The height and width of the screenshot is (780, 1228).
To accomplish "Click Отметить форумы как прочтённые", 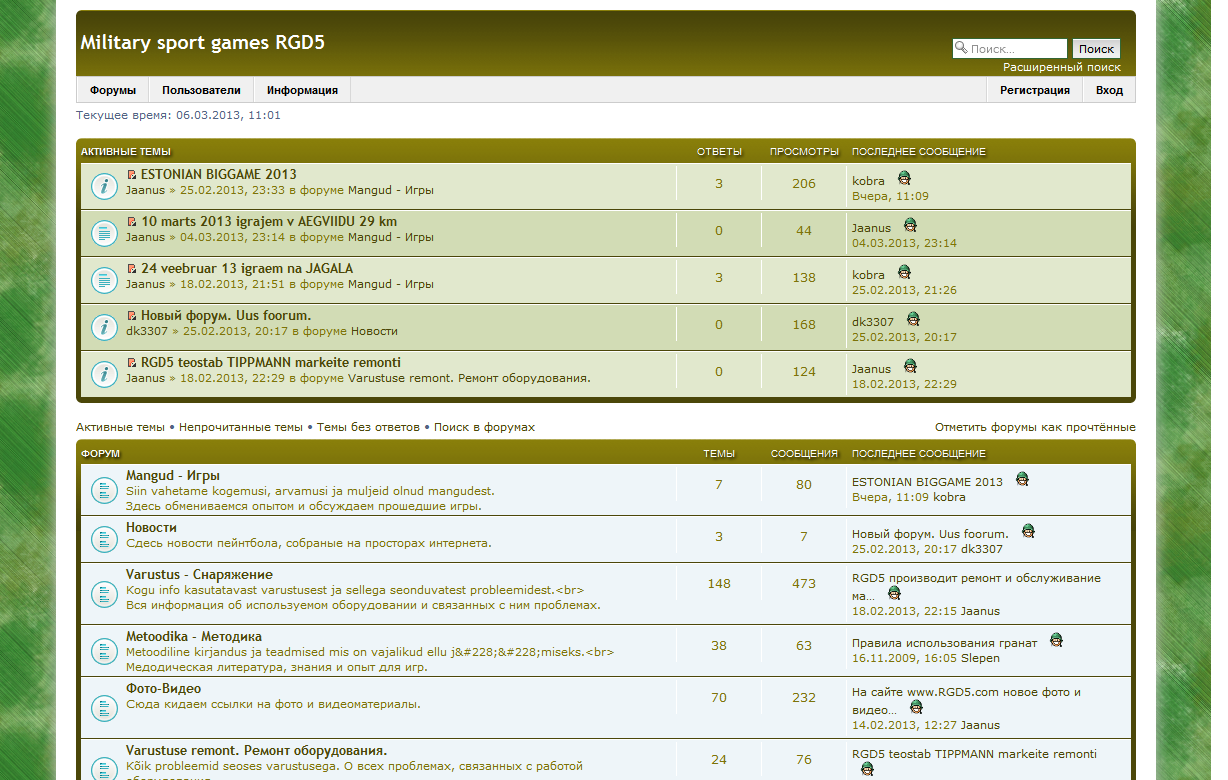I will (1035, 427).
